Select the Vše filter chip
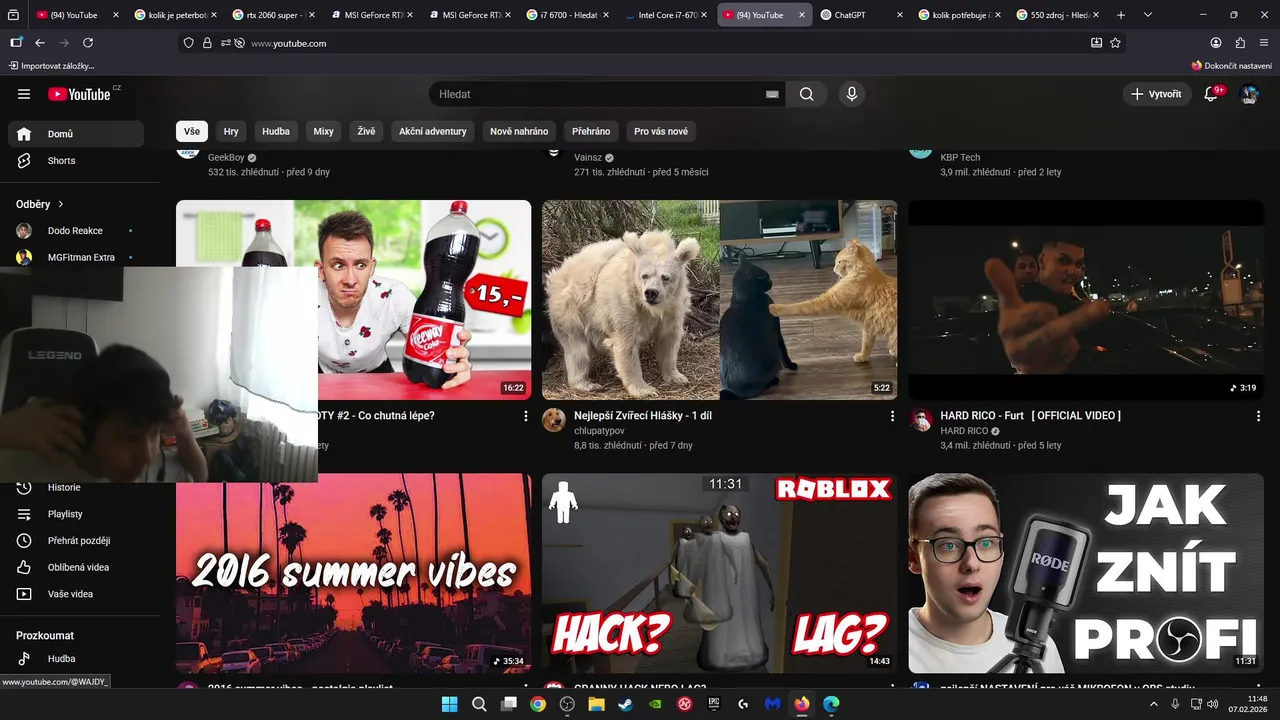1280x720 pixels. [x=191, y=131]
